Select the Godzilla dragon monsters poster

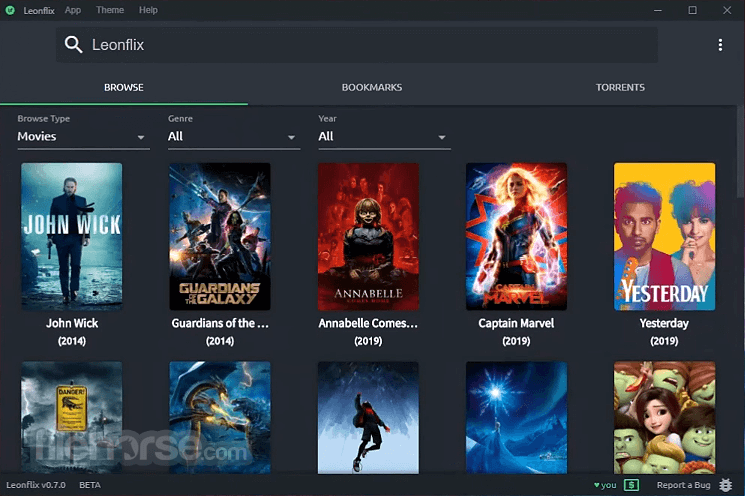[220, 417]
